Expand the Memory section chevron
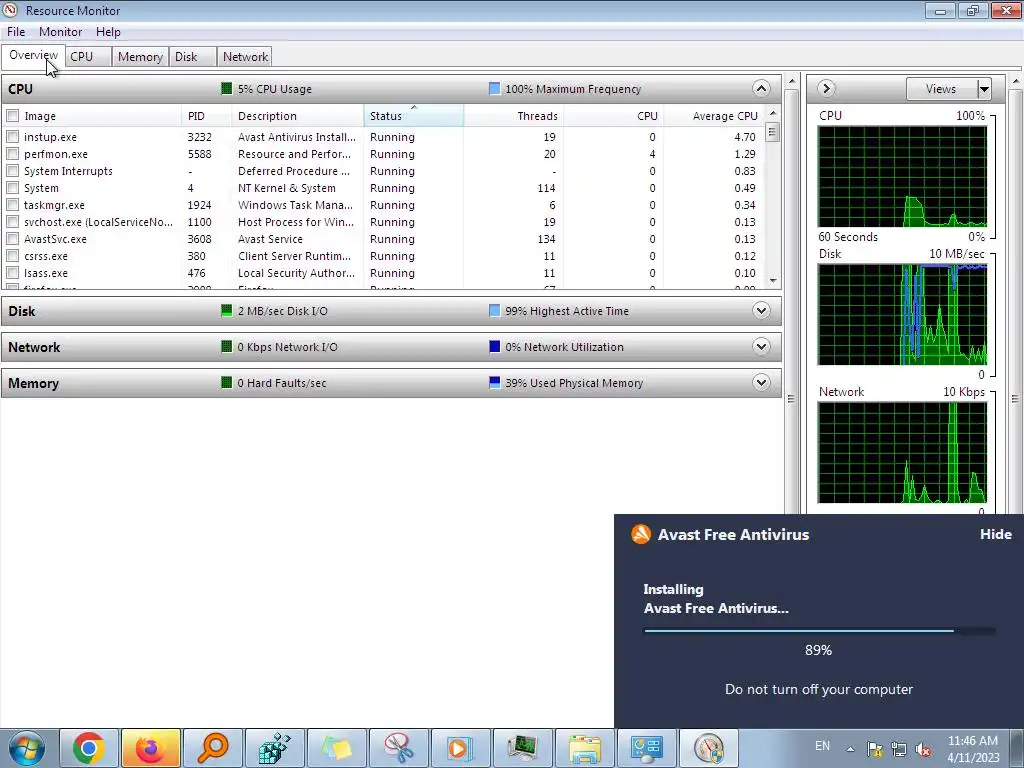Viewport: 1024px width, 768px height. click(761, 382)
